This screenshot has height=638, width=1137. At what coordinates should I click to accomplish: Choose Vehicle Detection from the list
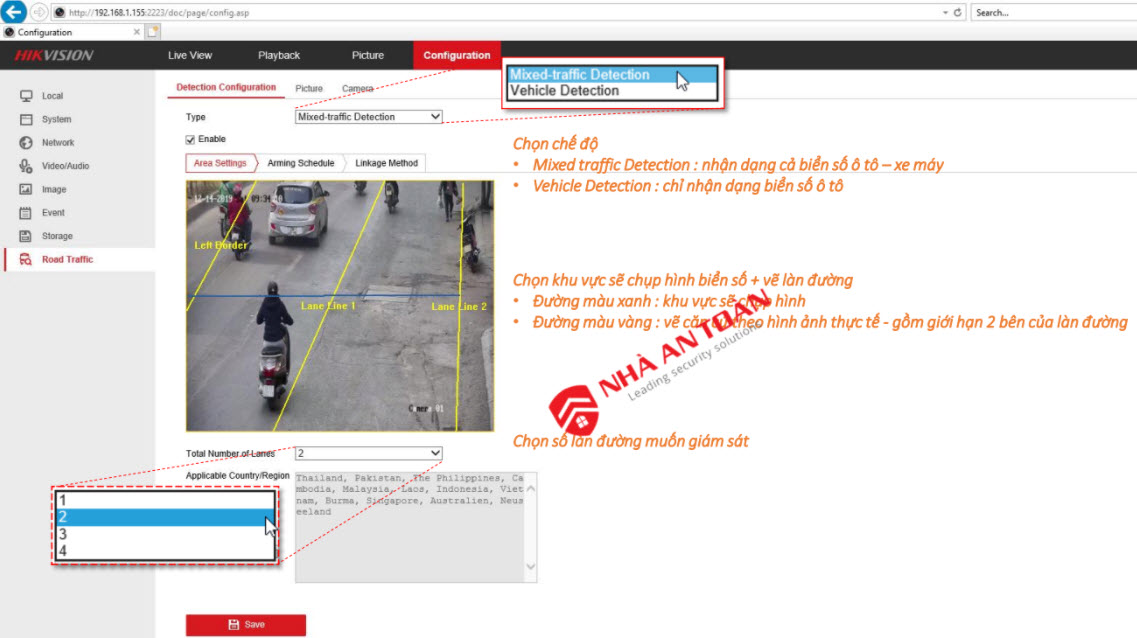[564, 91]
